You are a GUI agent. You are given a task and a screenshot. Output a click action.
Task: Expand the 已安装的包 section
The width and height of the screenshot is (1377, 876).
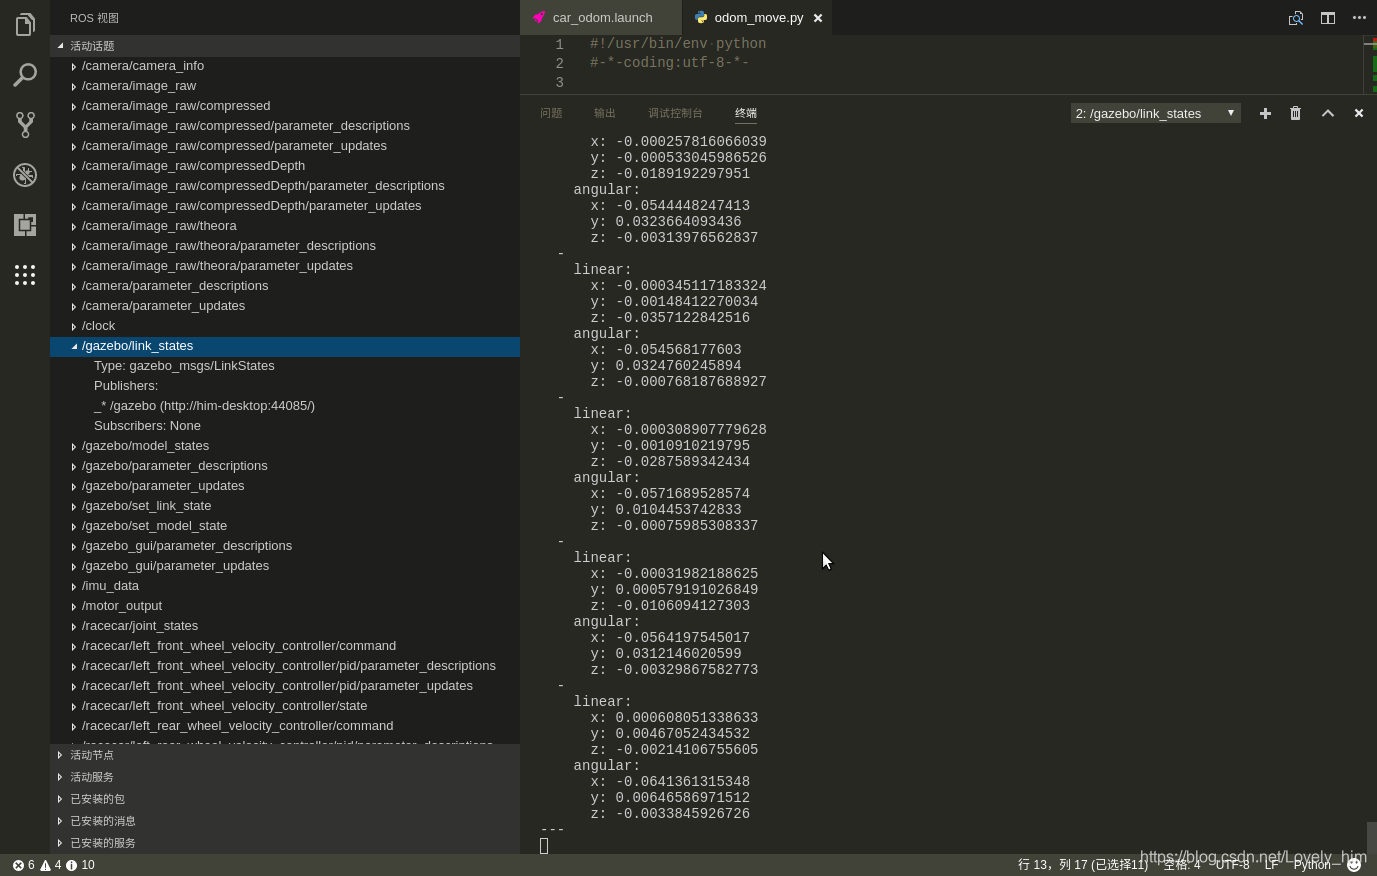click(x=285, y=799)
